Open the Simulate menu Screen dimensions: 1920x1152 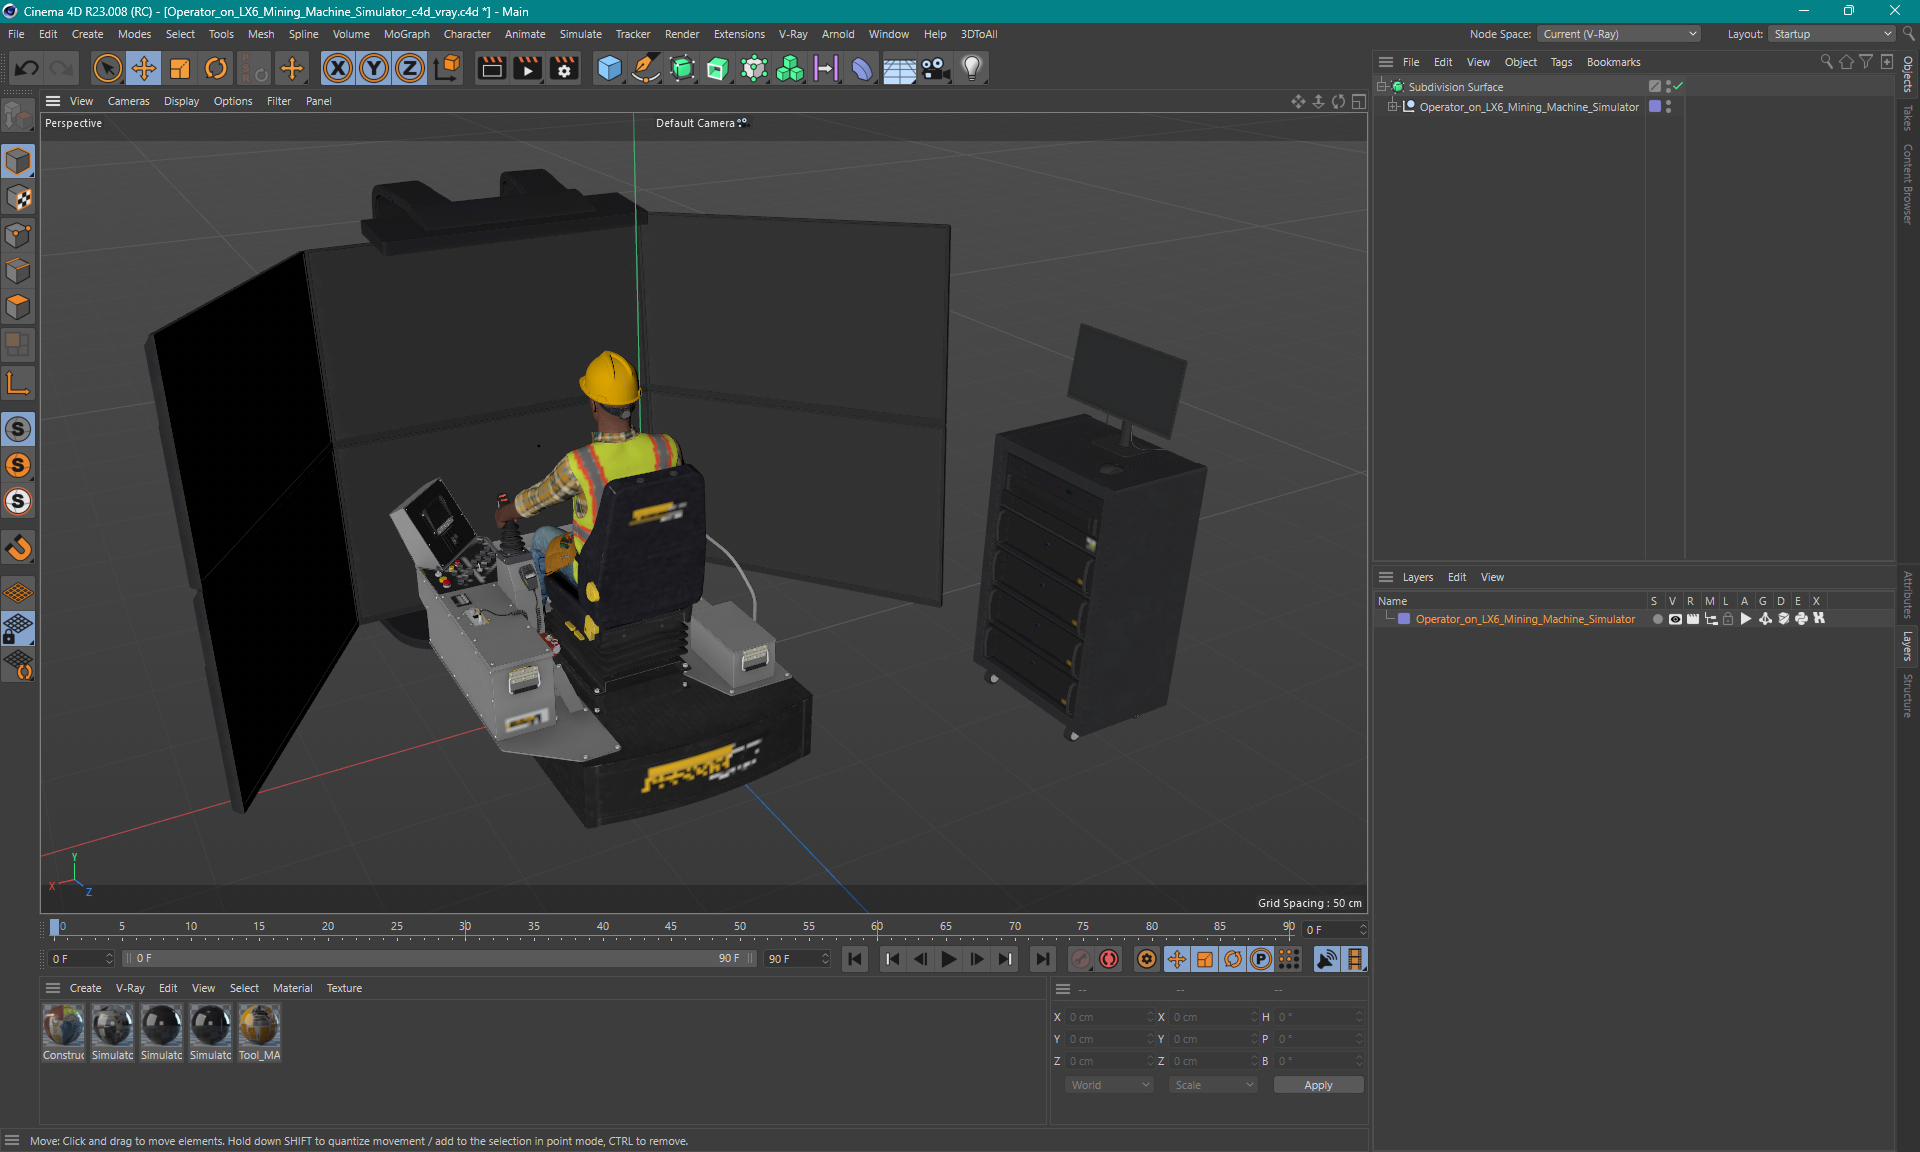[580, 34]
